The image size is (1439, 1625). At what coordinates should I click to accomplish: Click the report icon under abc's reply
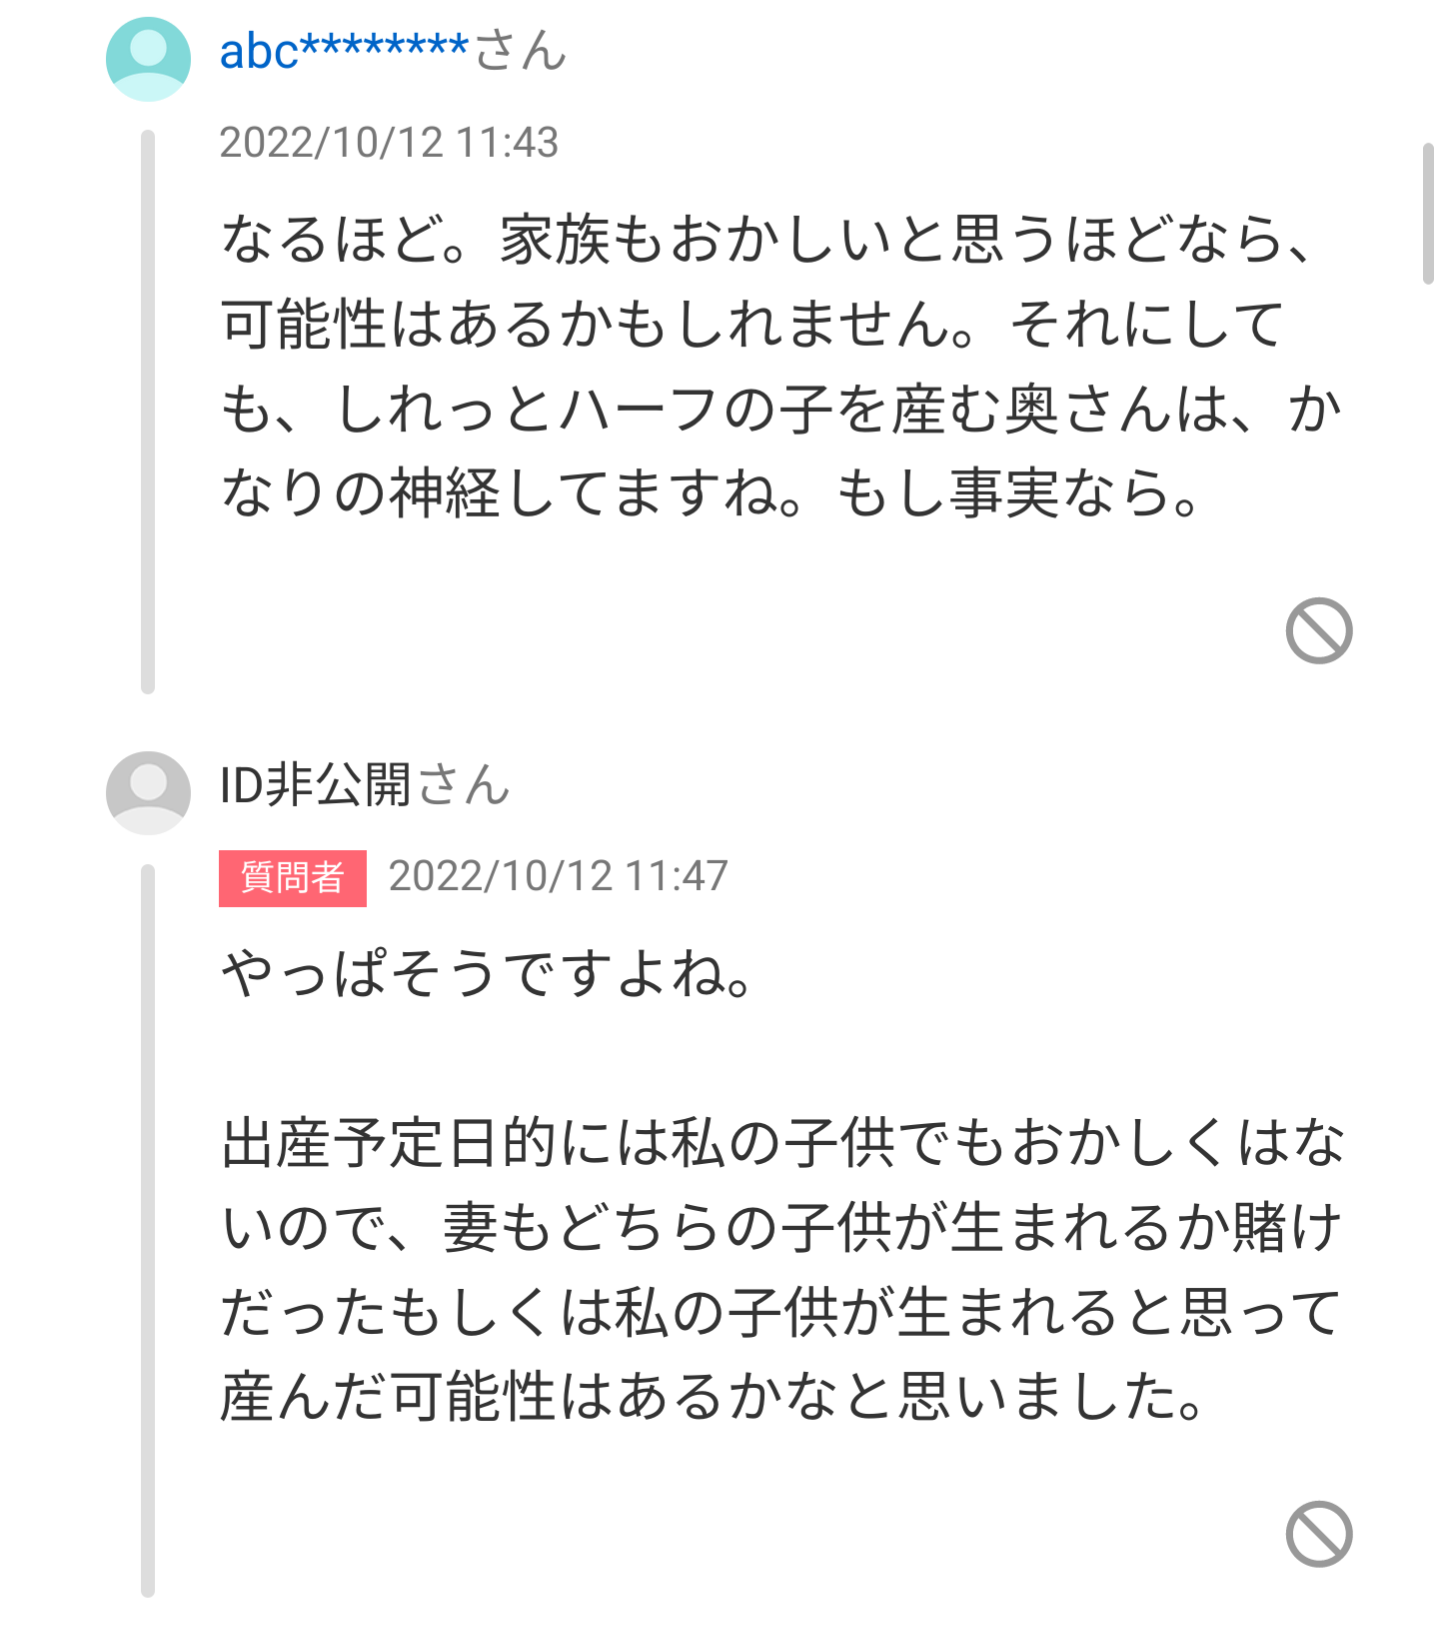coord(1318,631)
